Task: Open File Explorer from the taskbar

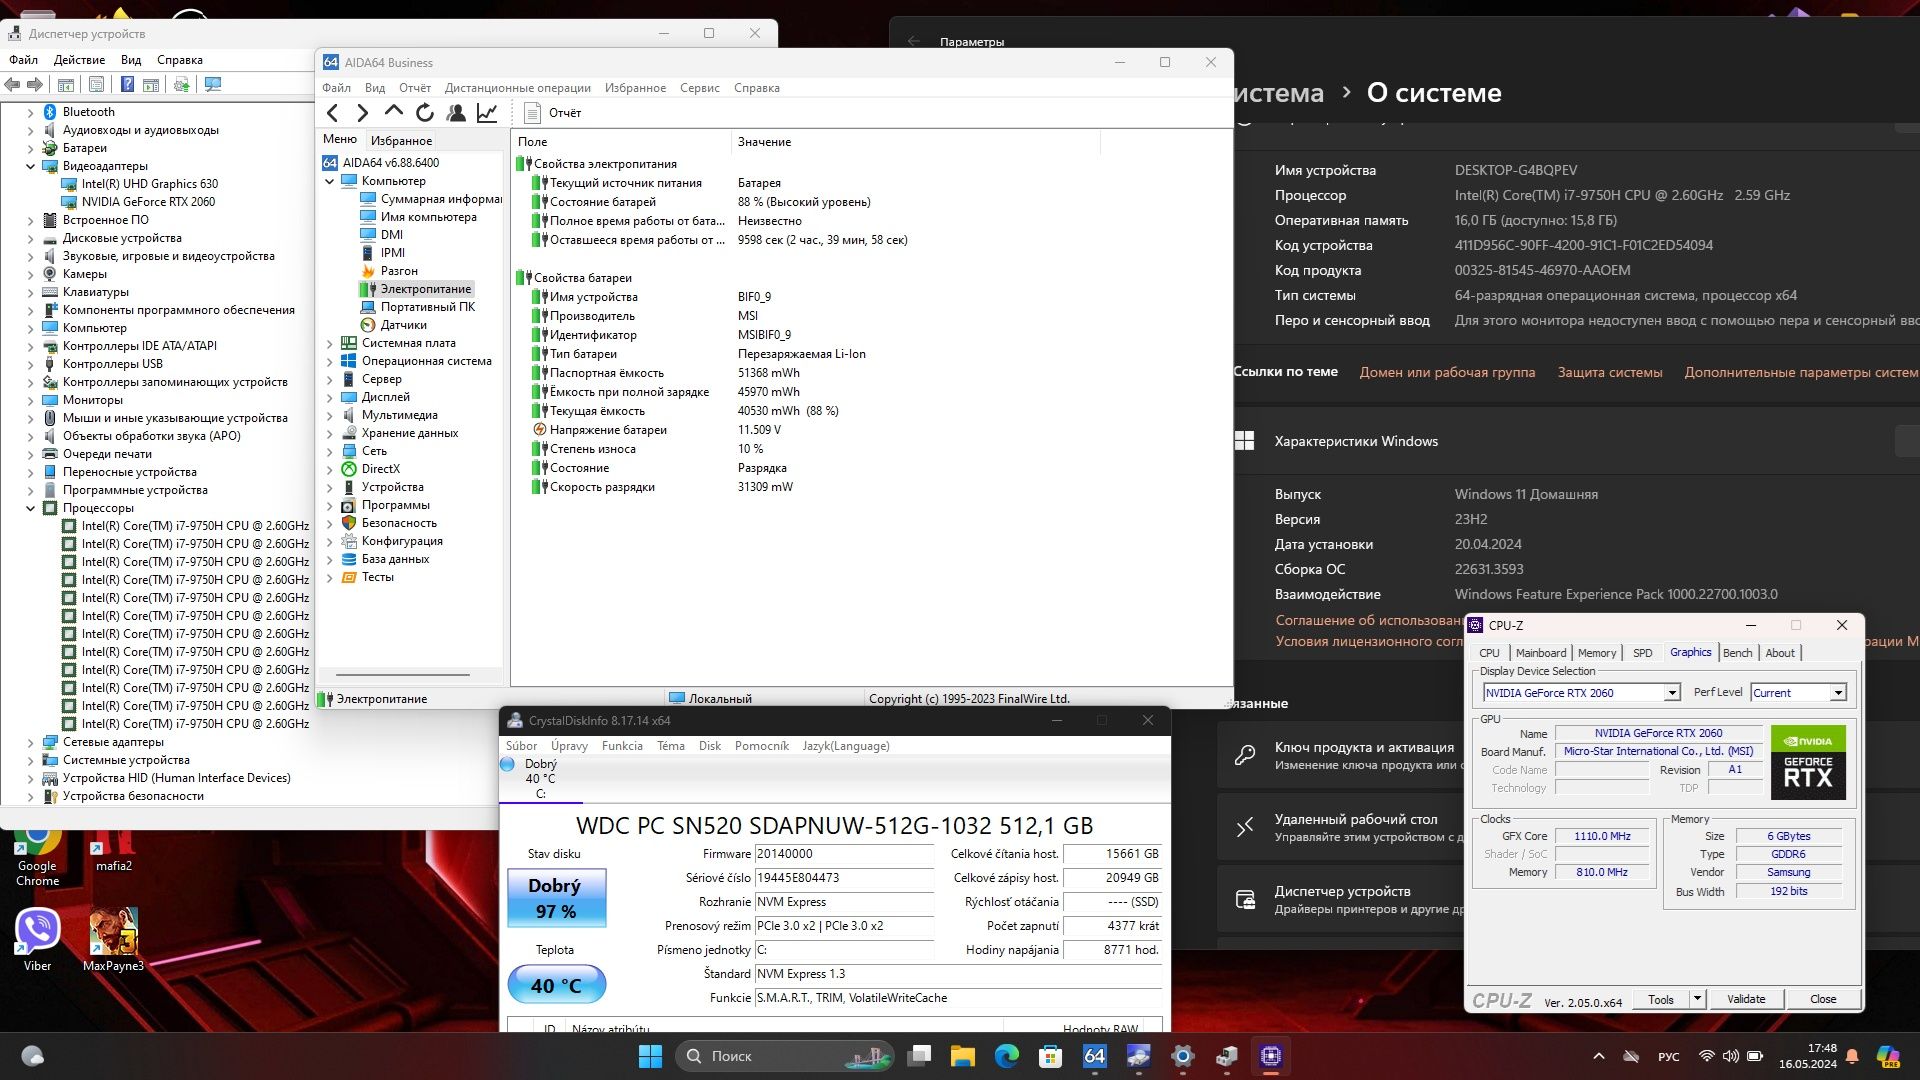Action: coord(963,1056)
